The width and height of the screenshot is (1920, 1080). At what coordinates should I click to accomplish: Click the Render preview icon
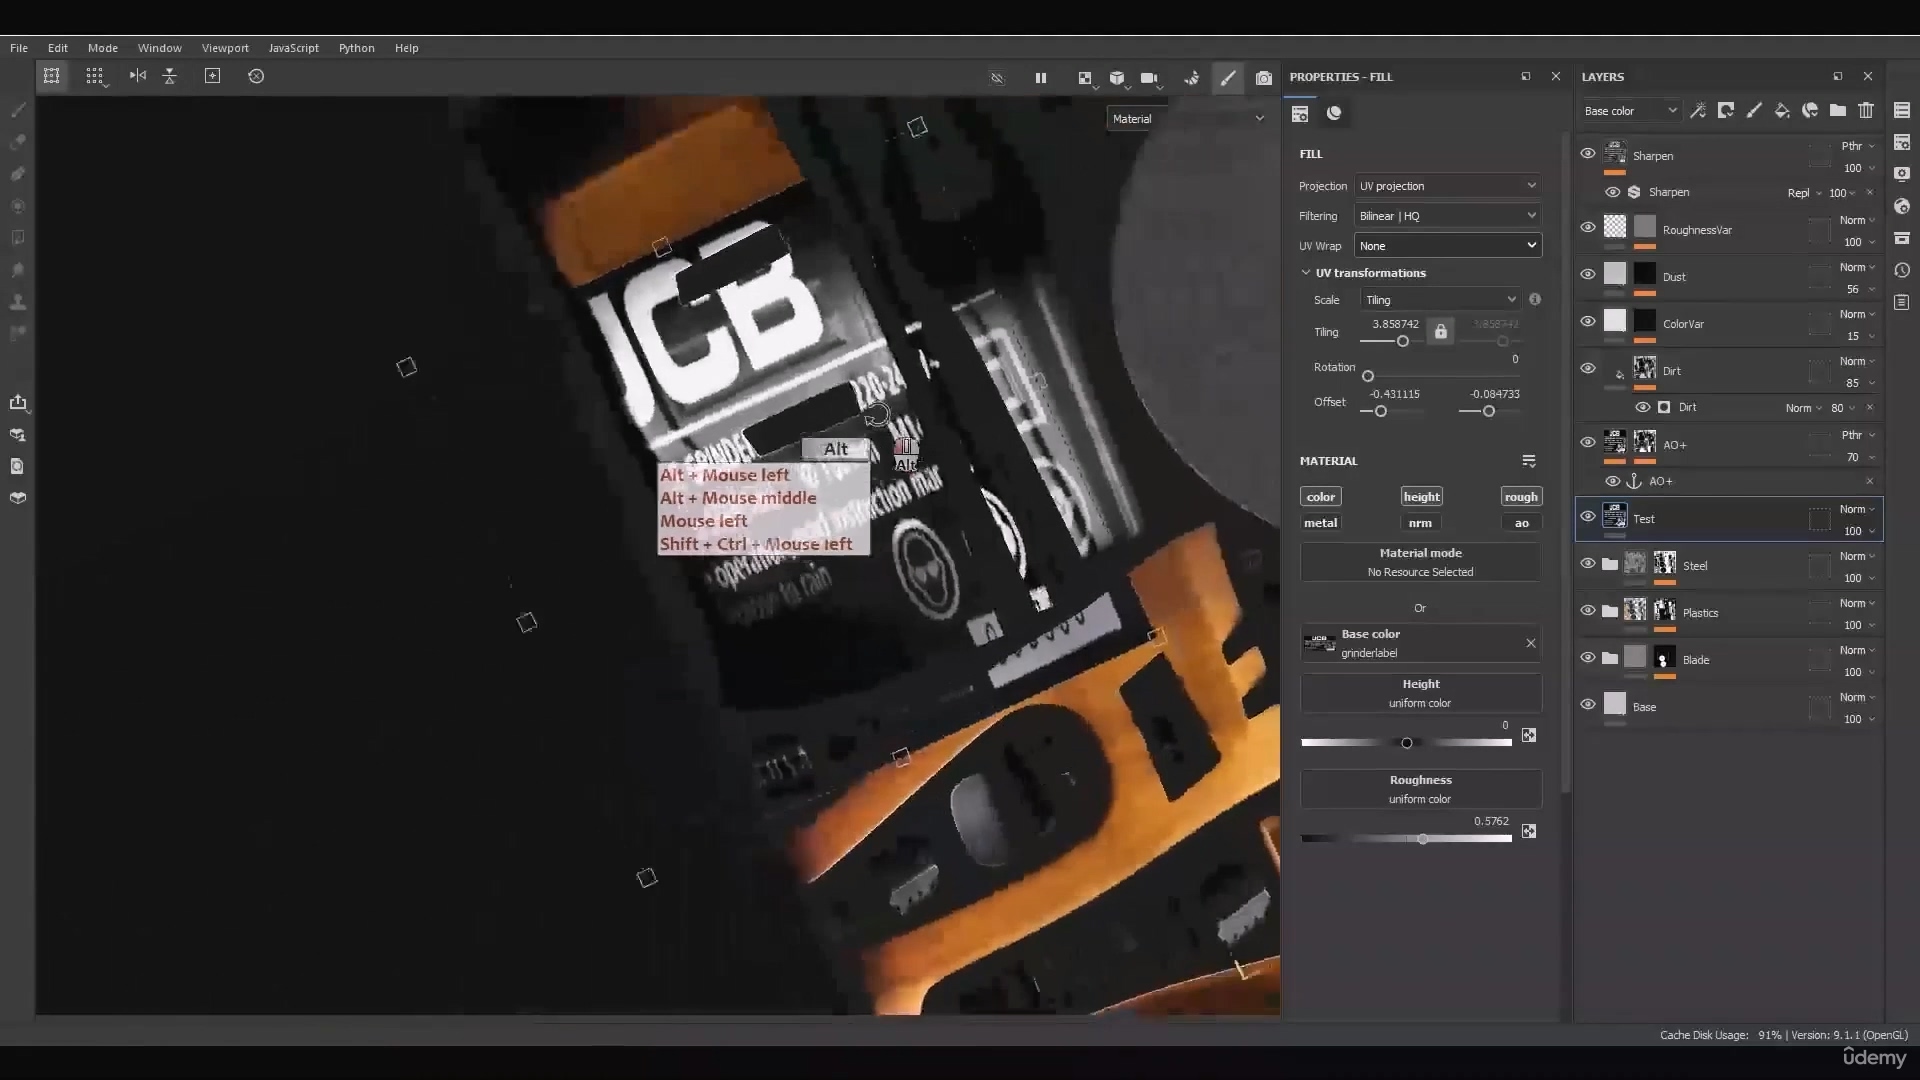[x=1262, y=76]
